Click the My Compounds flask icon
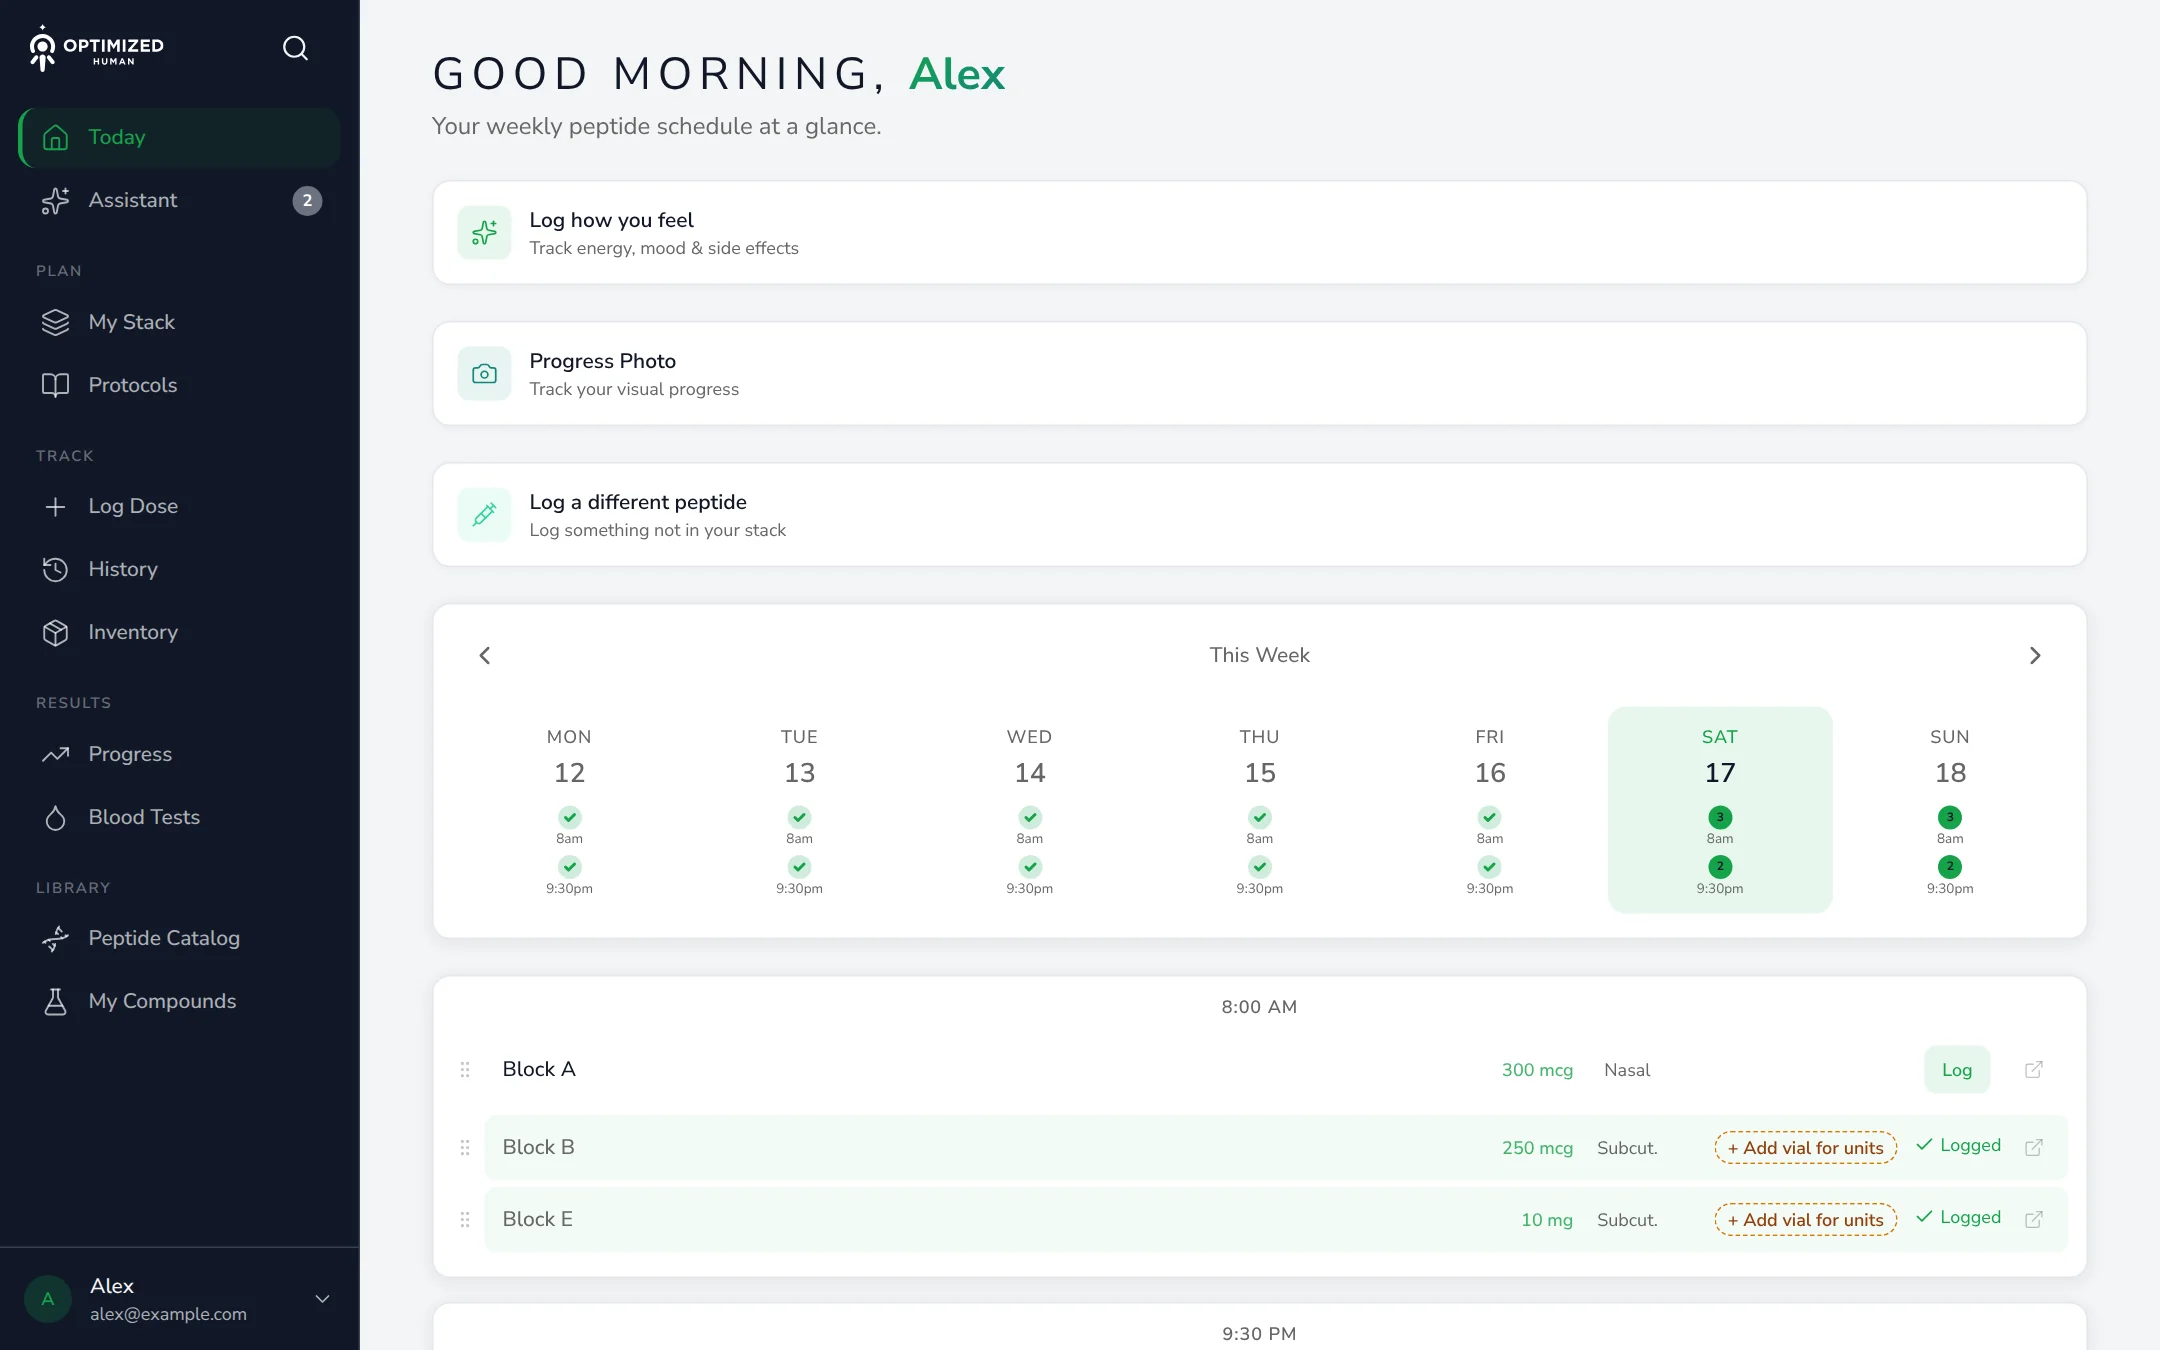Screen dimensions: 2160x1350 pos(56,1002)
